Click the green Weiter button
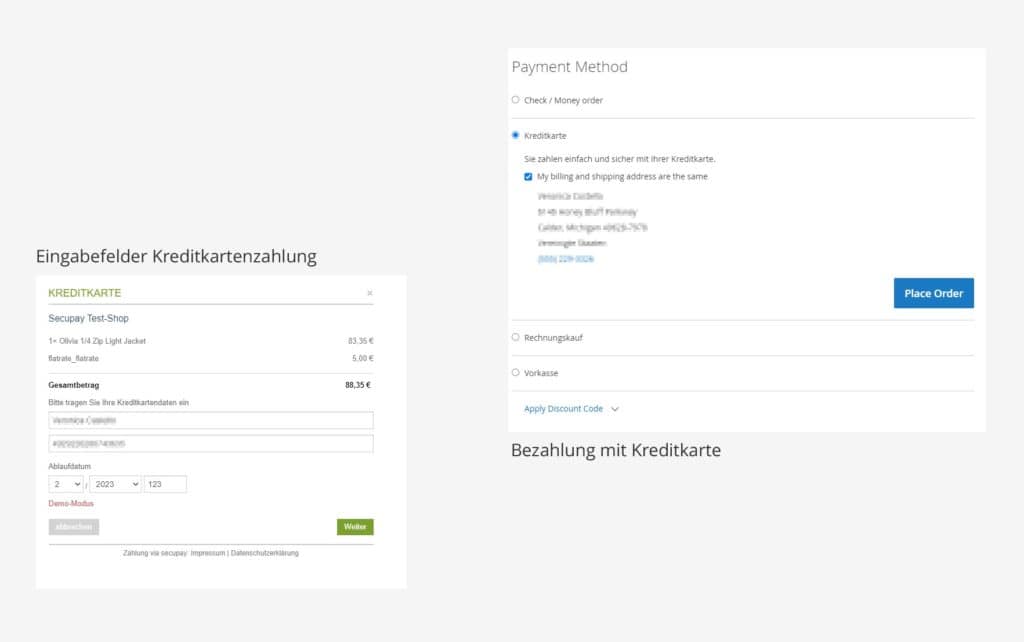The image size is (1024, 642). [354, 526]
